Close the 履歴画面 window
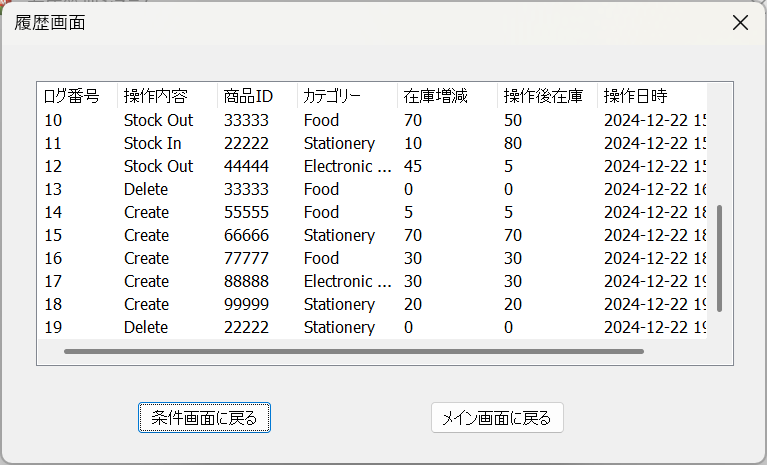 740,23
